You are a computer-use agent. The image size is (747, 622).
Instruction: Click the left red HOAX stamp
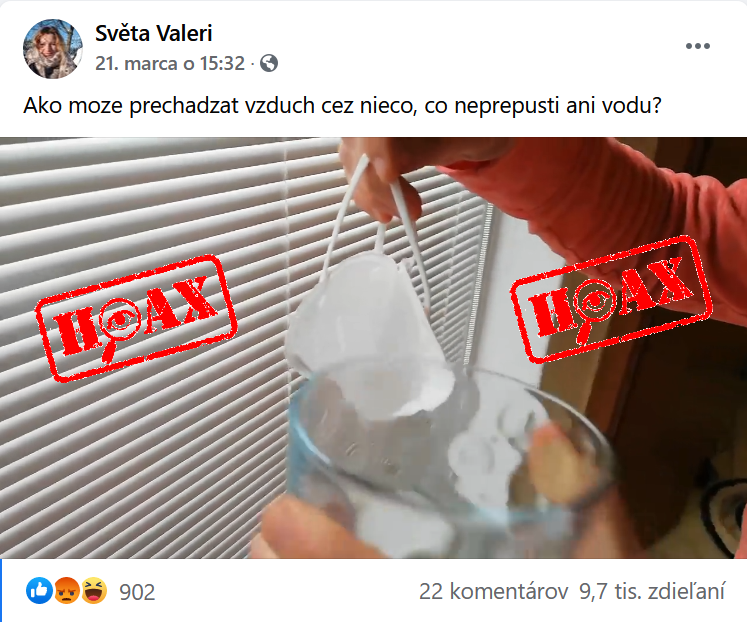(136, 318)
